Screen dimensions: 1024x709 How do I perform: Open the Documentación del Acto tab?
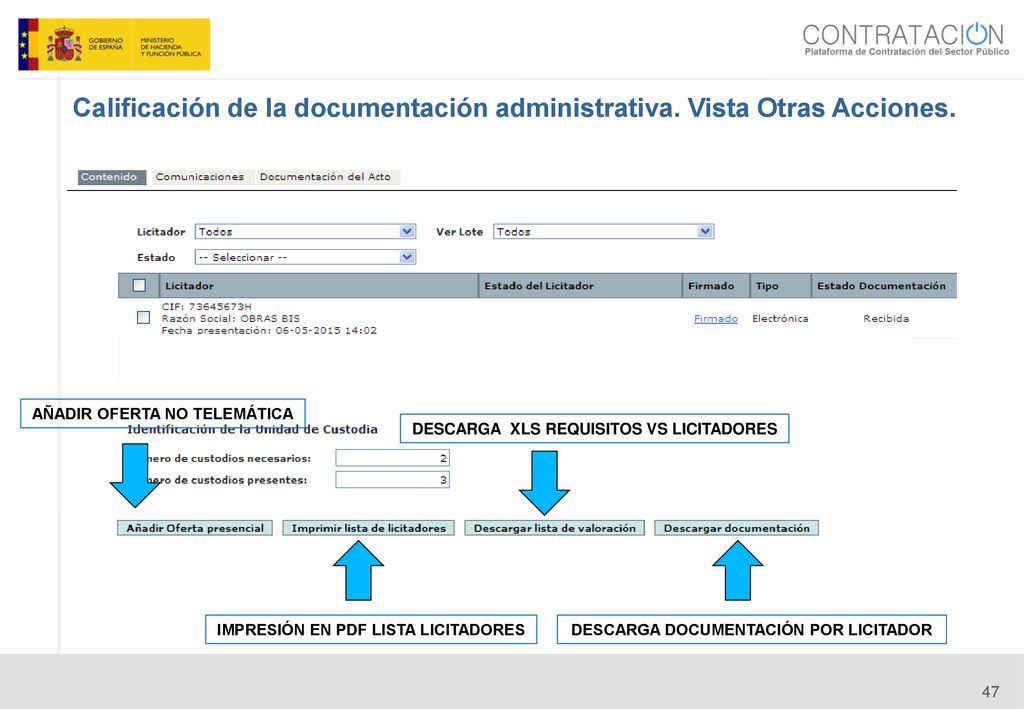click(x=327, y=177)
